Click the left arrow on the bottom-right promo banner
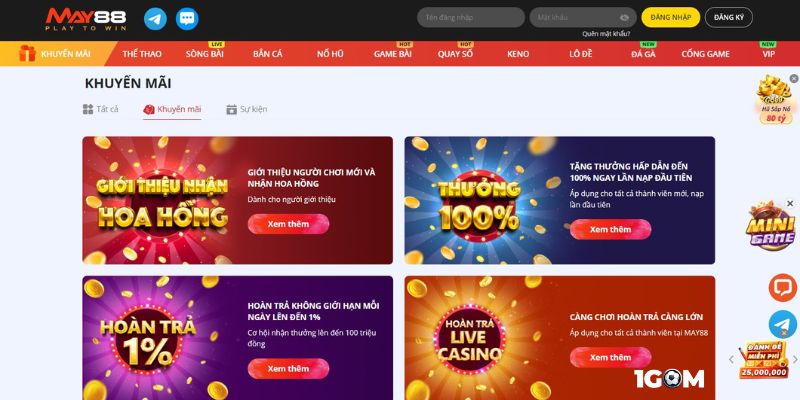The height and width of the screenshot is (400, 800). point(731,359)
